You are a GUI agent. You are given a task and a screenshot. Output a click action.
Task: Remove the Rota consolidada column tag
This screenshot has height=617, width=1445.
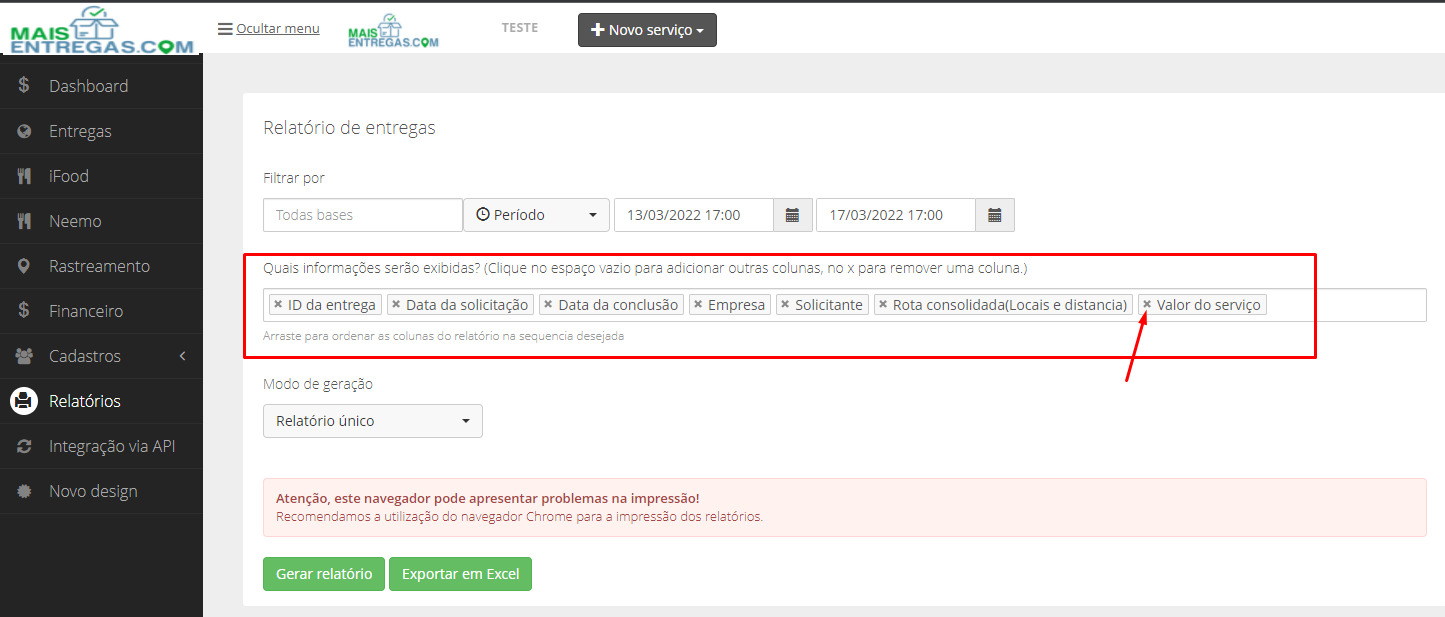coord(883,304)
